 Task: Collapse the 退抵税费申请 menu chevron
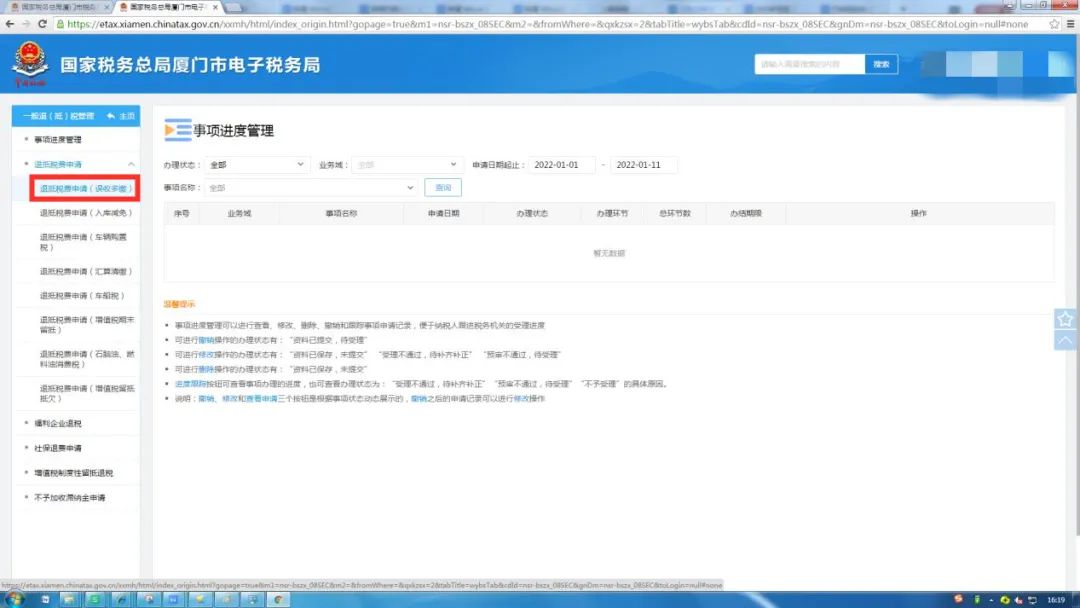click(x=131, y=165)
